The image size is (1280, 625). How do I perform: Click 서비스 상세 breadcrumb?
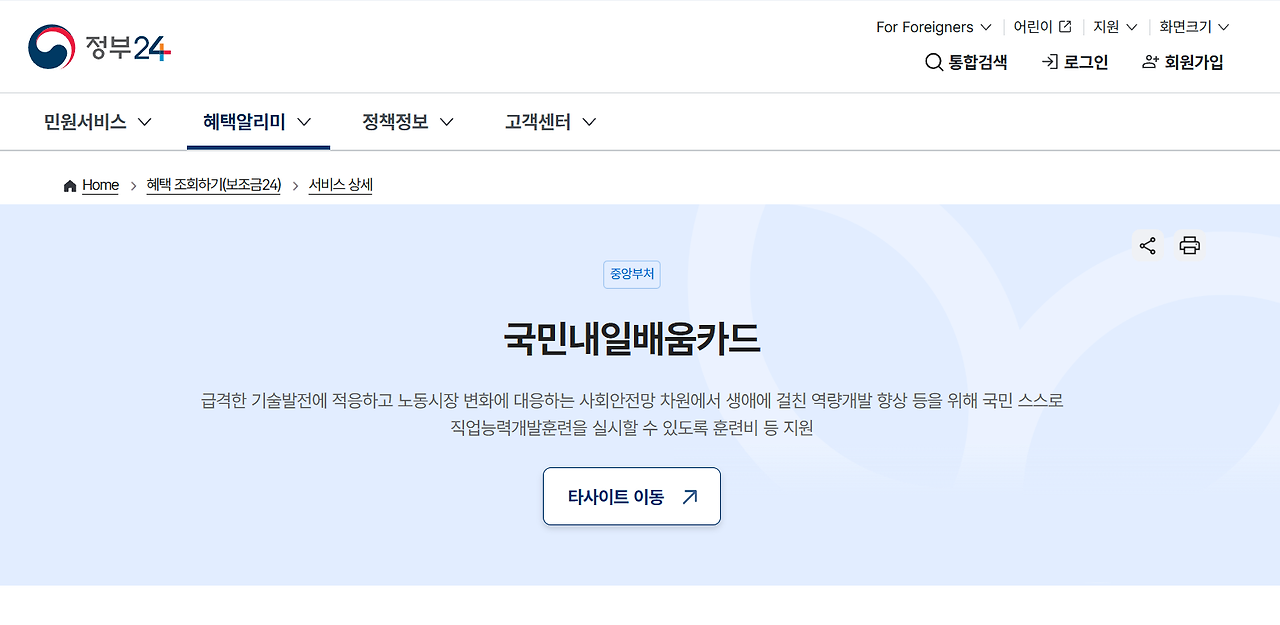[340, 186]
